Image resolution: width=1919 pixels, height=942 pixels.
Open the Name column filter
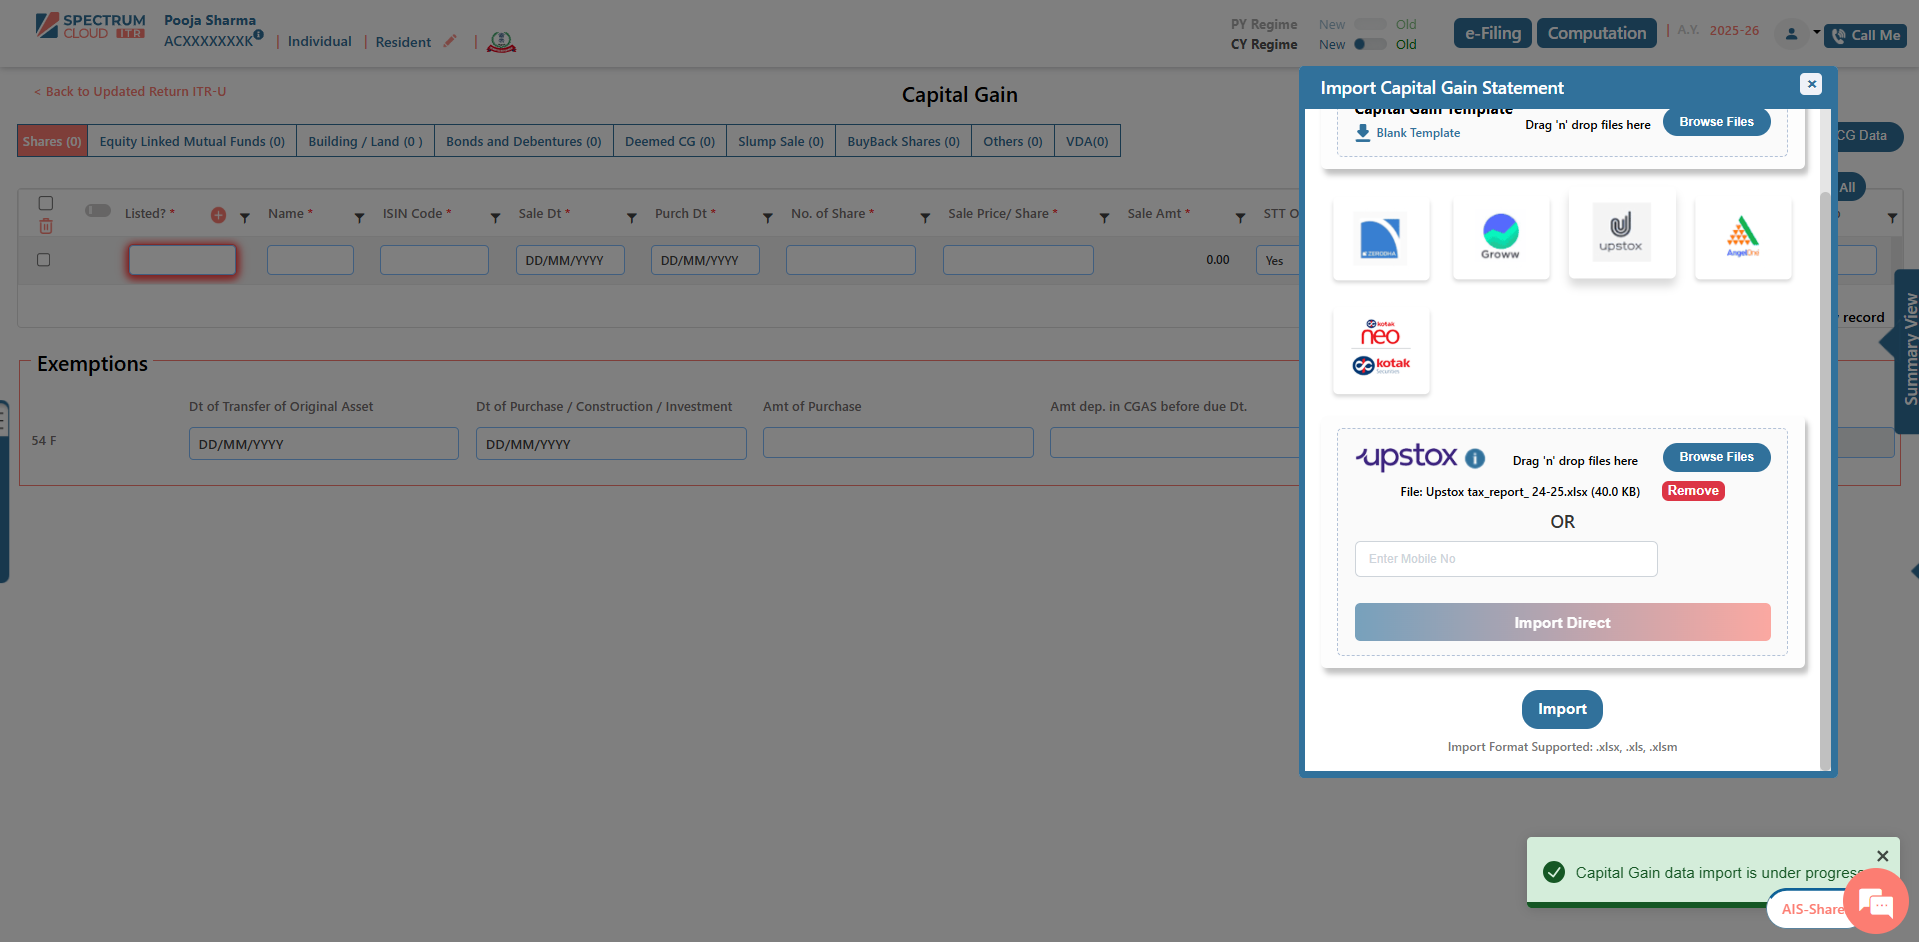[x=359, y=217]
